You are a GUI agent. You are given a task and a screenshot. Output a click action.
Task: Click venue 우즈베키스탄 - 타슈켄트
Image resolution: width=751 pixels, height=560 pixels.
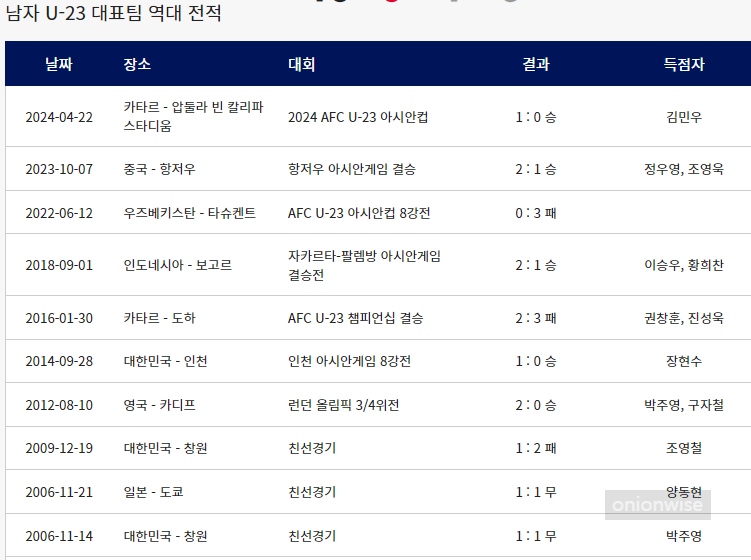[x=190, y=213]
